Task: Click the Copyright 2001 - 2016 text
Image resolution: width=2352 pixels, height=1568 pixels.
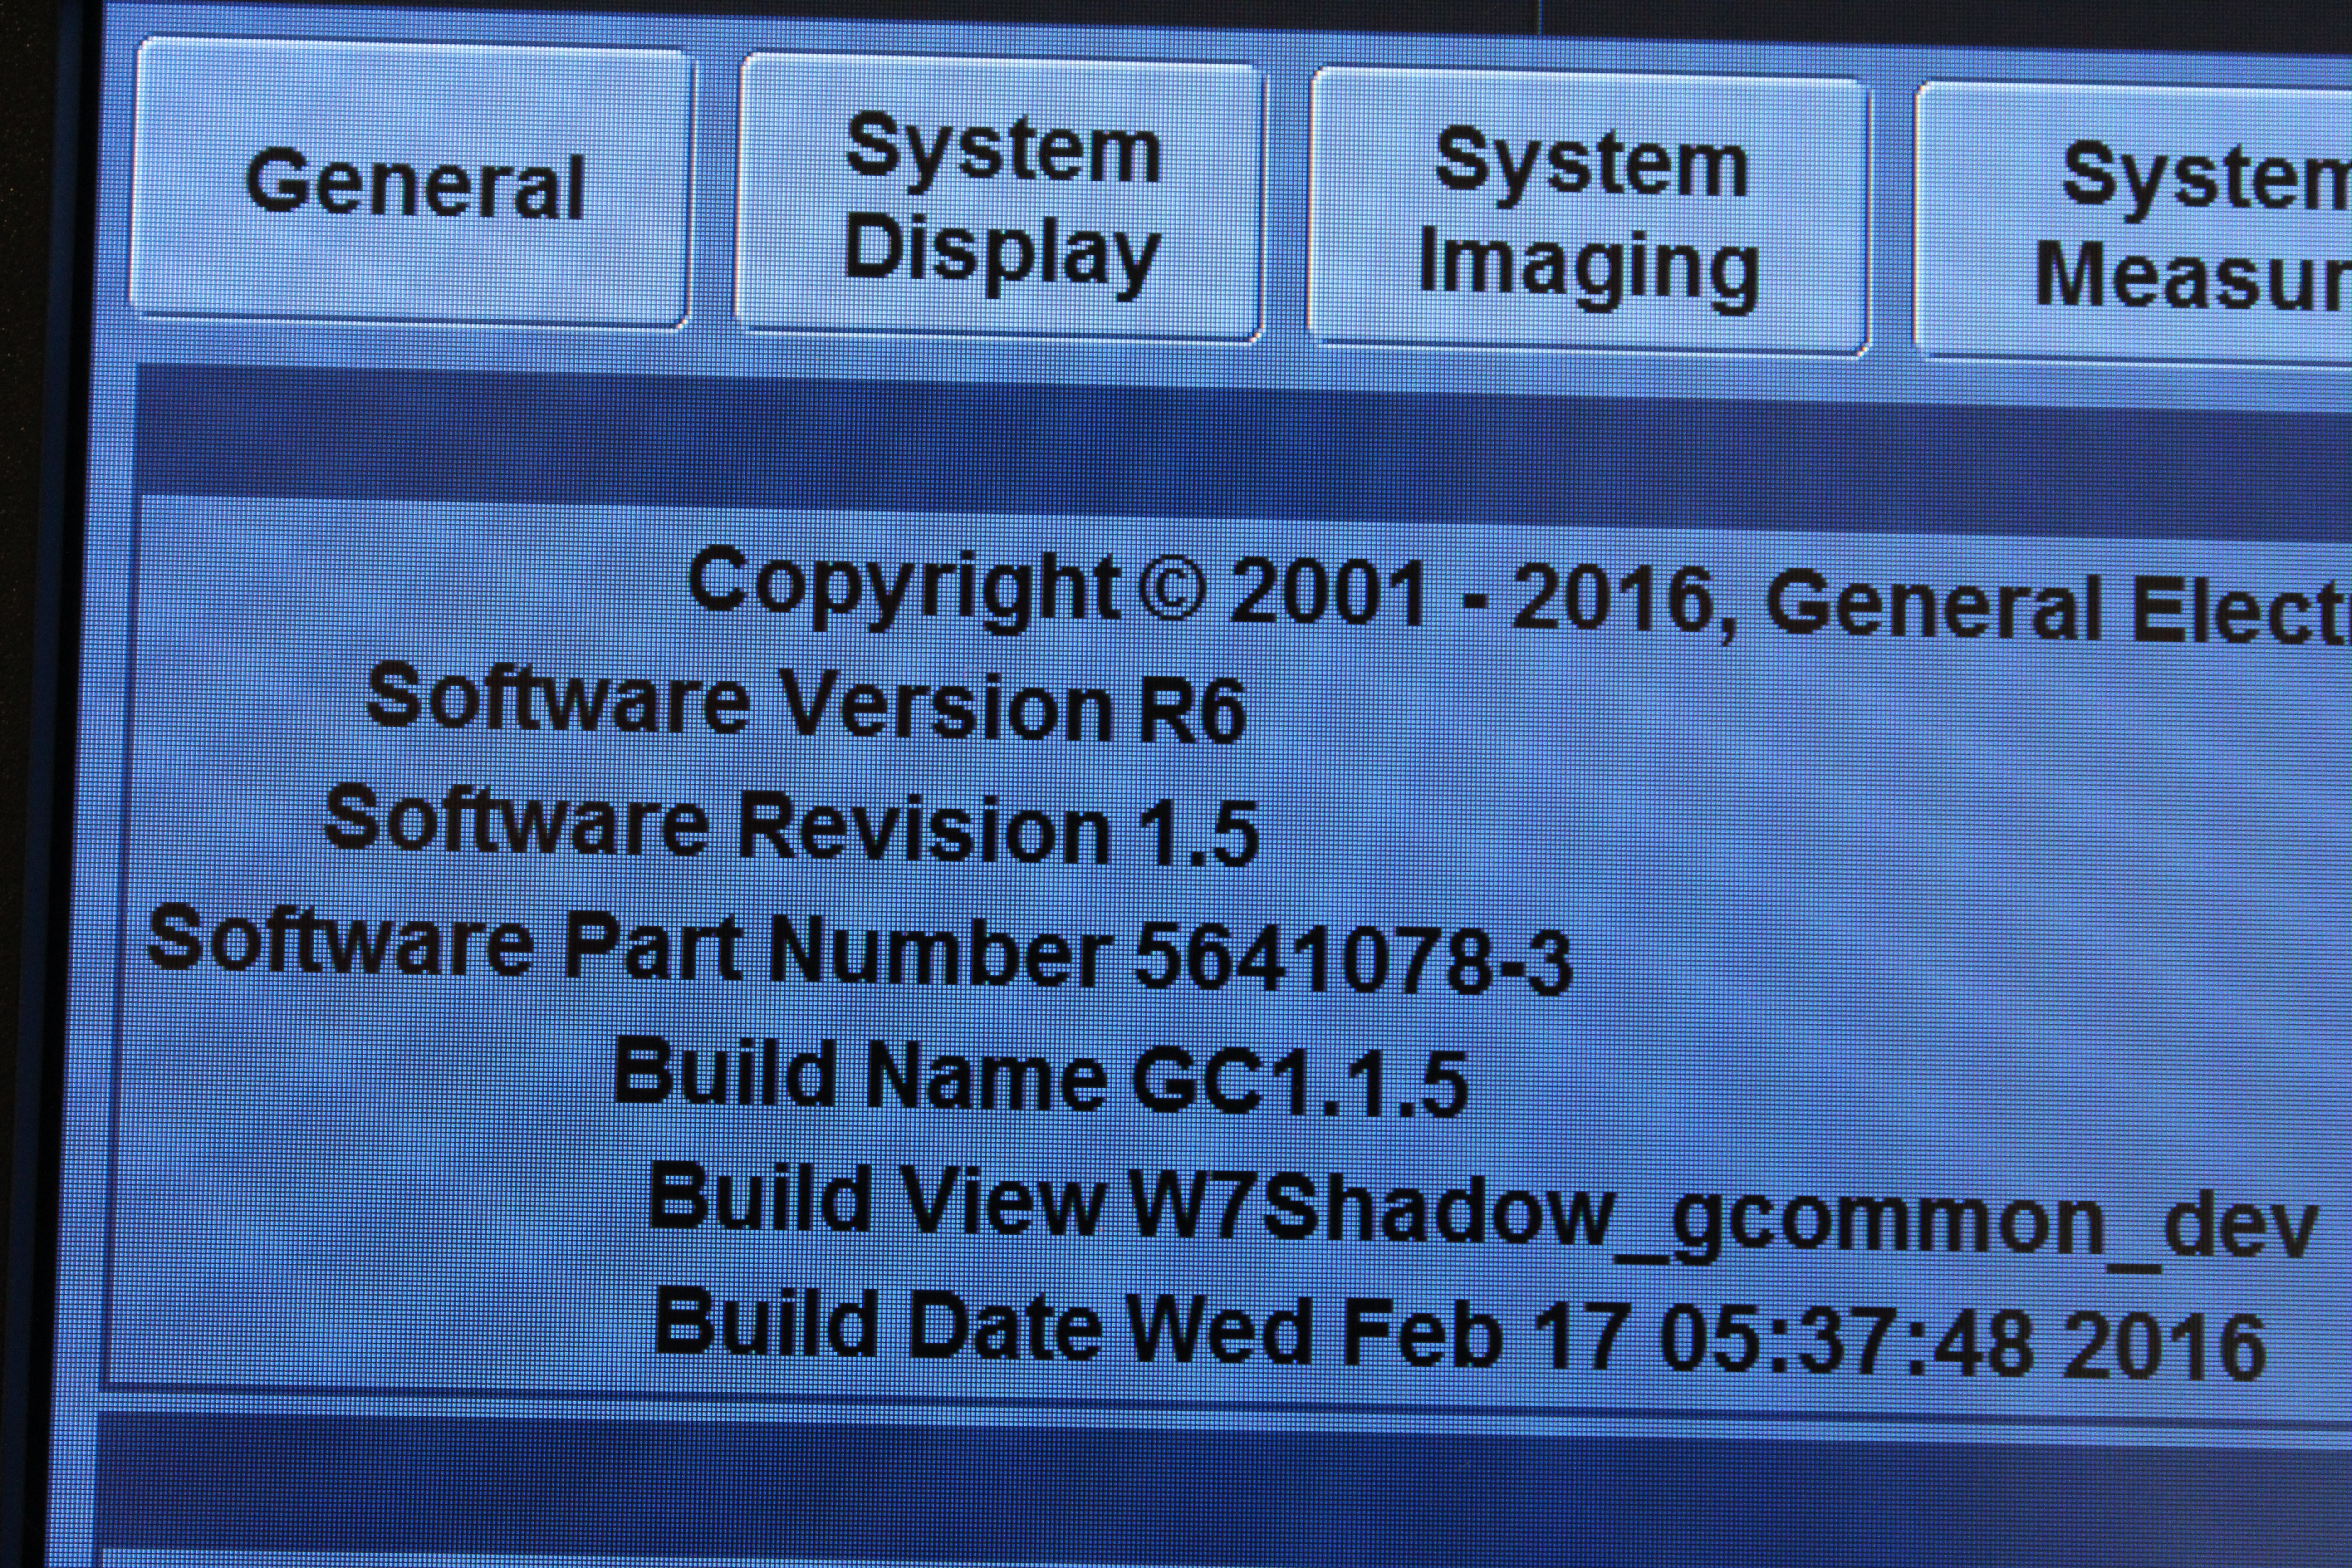Action: click(1210, 592)
